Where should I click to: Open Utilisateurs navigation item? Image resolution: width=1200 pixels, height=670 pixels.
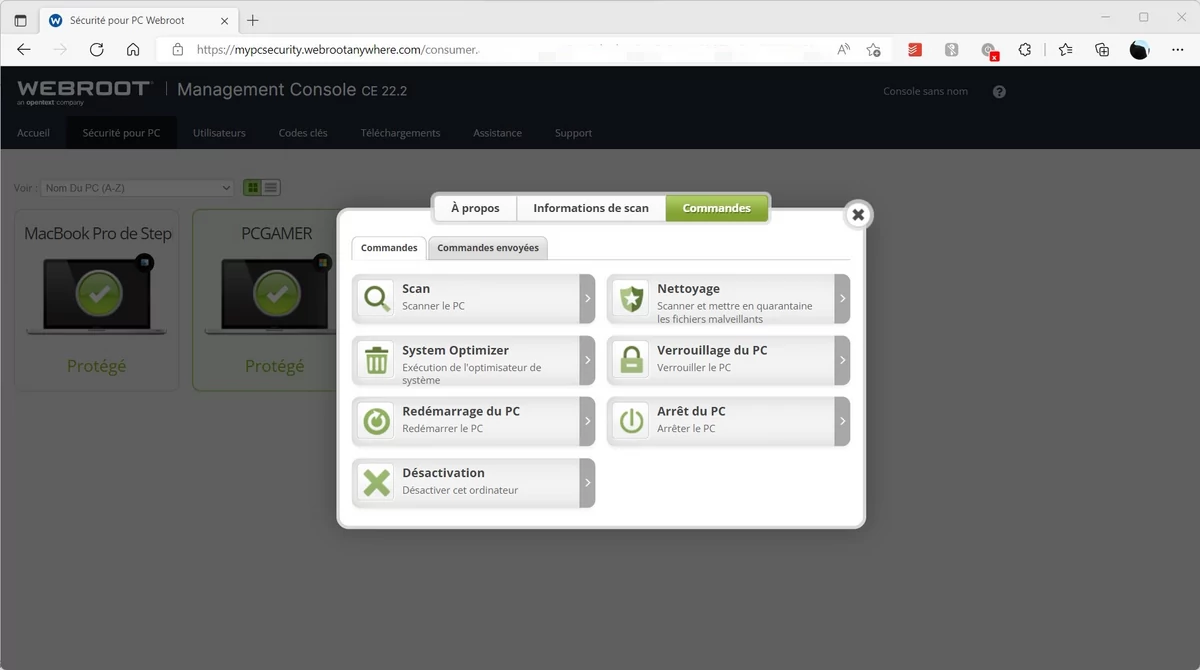coord(219,133)
